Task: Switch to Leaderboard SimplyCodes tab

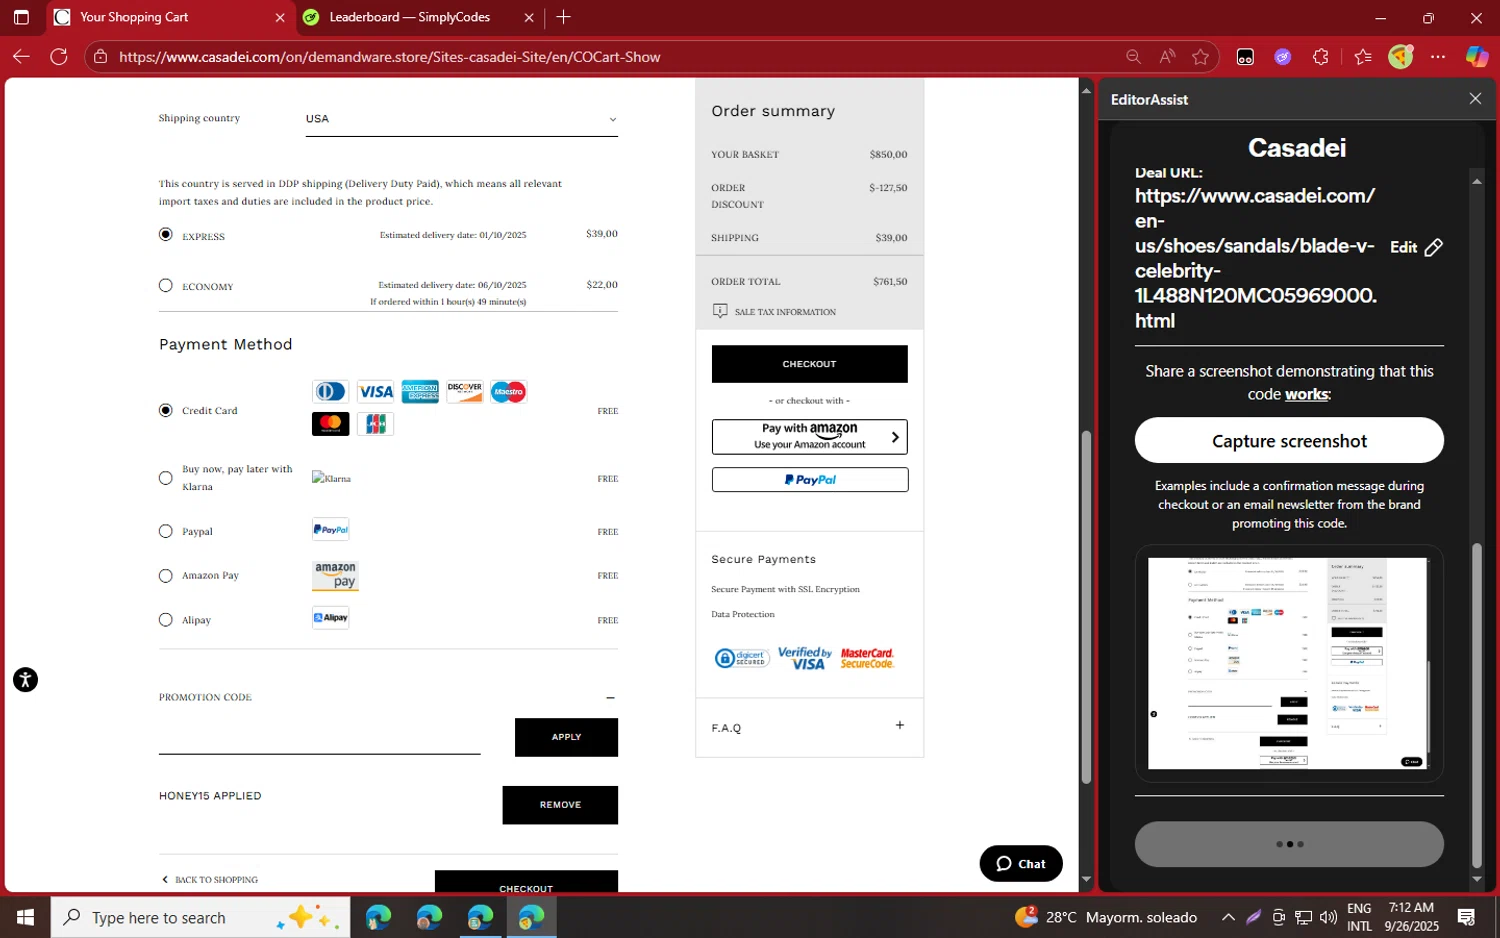Action: [420, 17]
